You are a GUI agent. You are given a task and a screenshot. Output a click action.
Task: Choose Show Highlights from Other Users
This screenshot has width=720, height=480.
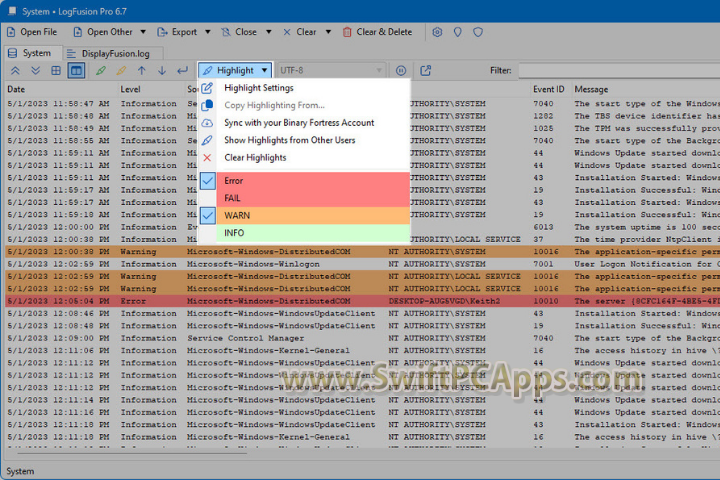point(289,140)
